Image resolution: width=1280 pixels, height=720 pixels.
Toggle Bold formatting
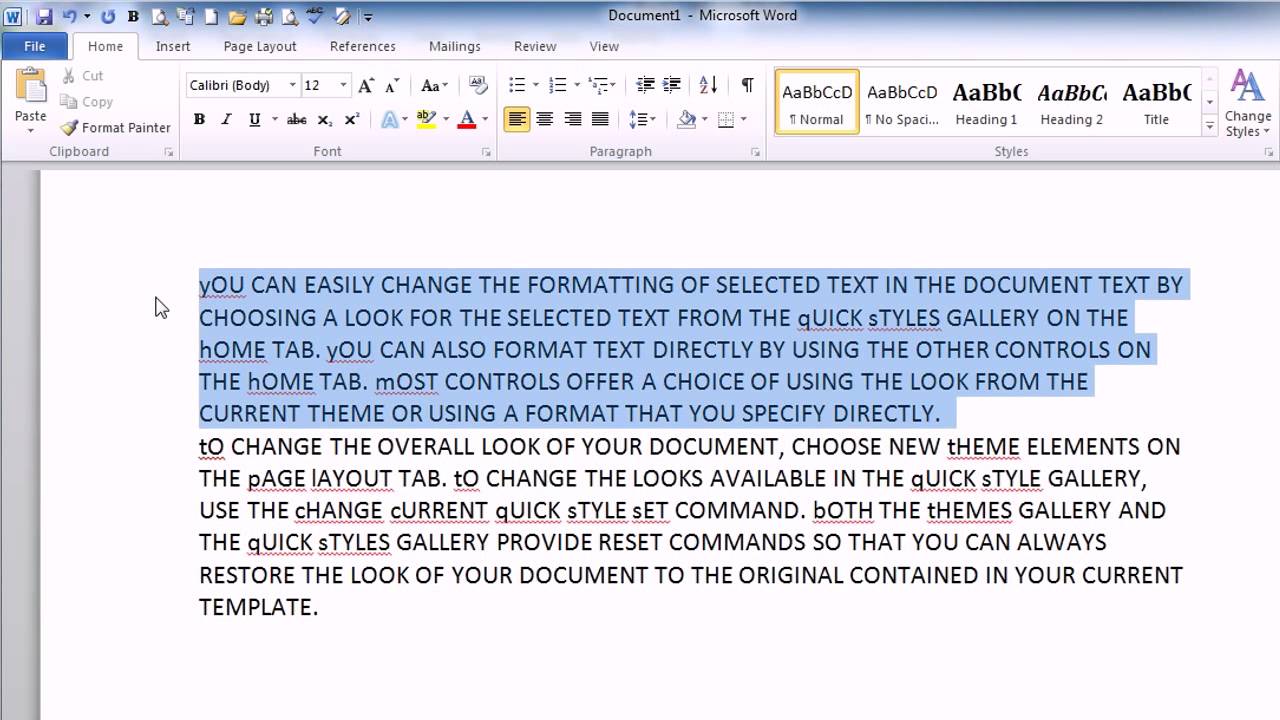(x=199, y=120)
